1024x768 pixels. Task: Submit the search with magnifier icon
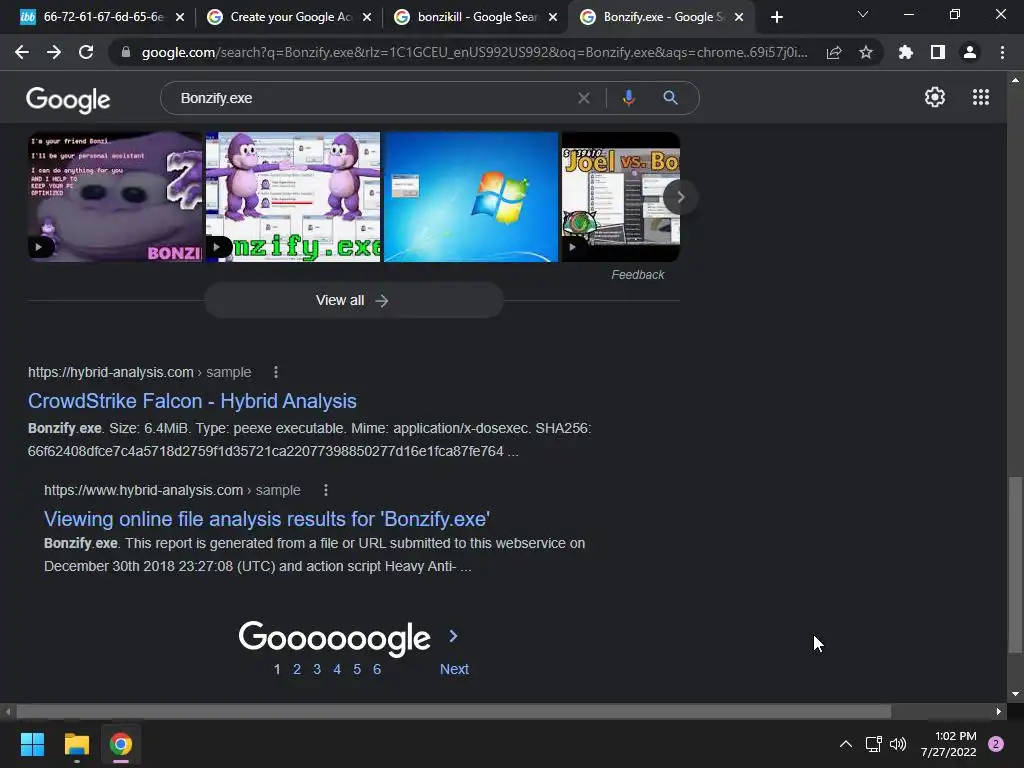(x=670, y=99)
